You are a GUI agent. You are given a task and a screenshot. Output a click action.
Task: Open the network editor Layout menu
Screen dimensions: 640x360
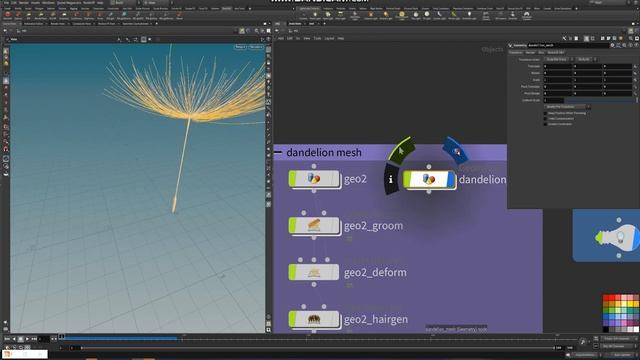coord(329,38)
